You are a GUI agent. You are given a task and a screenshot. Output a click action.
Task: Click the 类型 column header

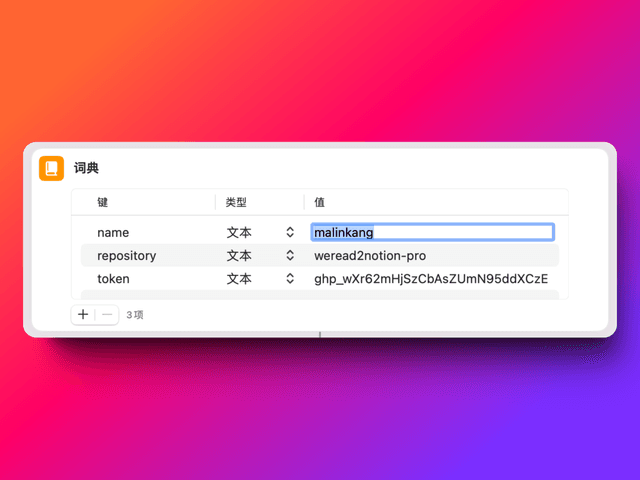coord(236,202)
